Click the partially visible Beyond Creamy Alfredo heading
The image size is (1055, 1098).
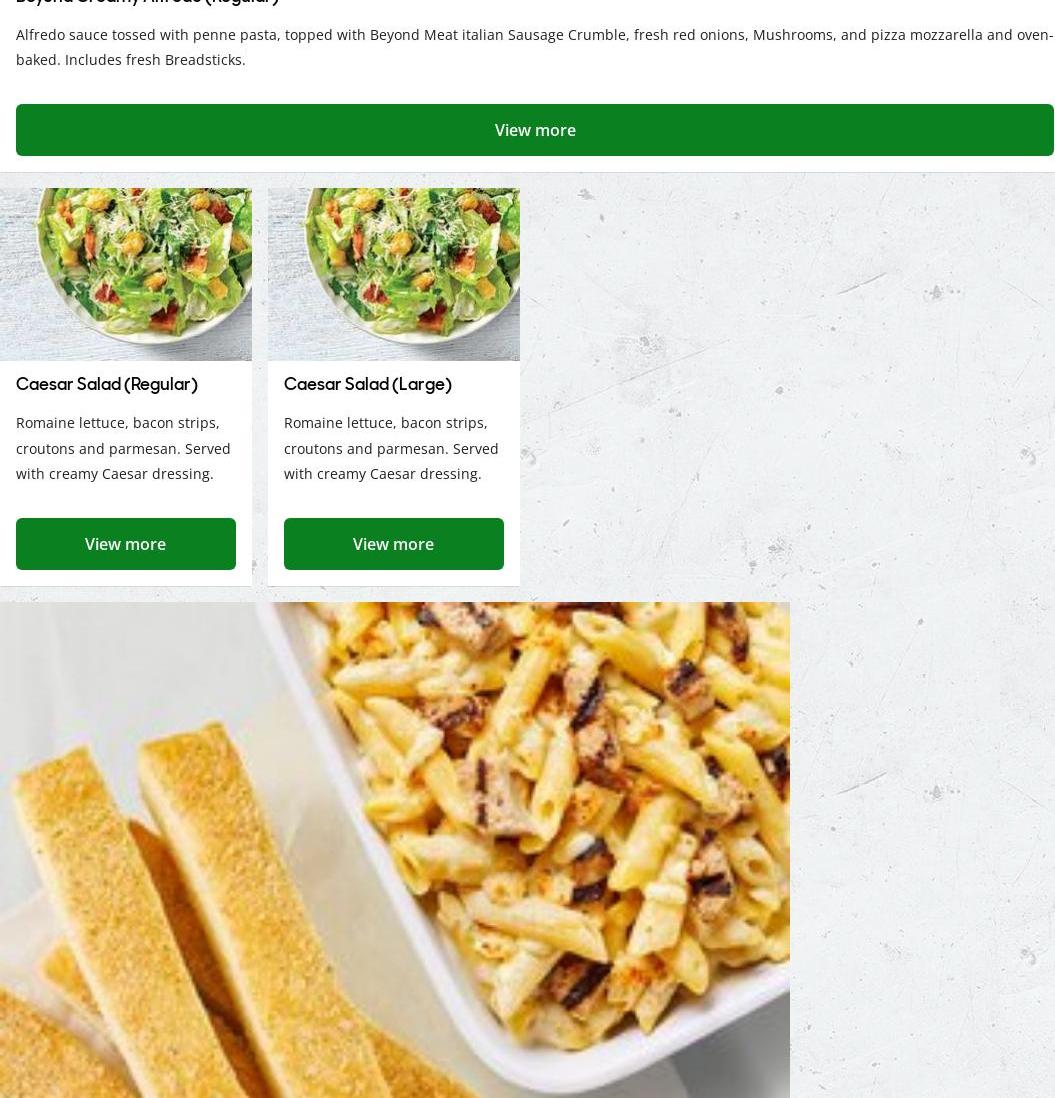148,2
